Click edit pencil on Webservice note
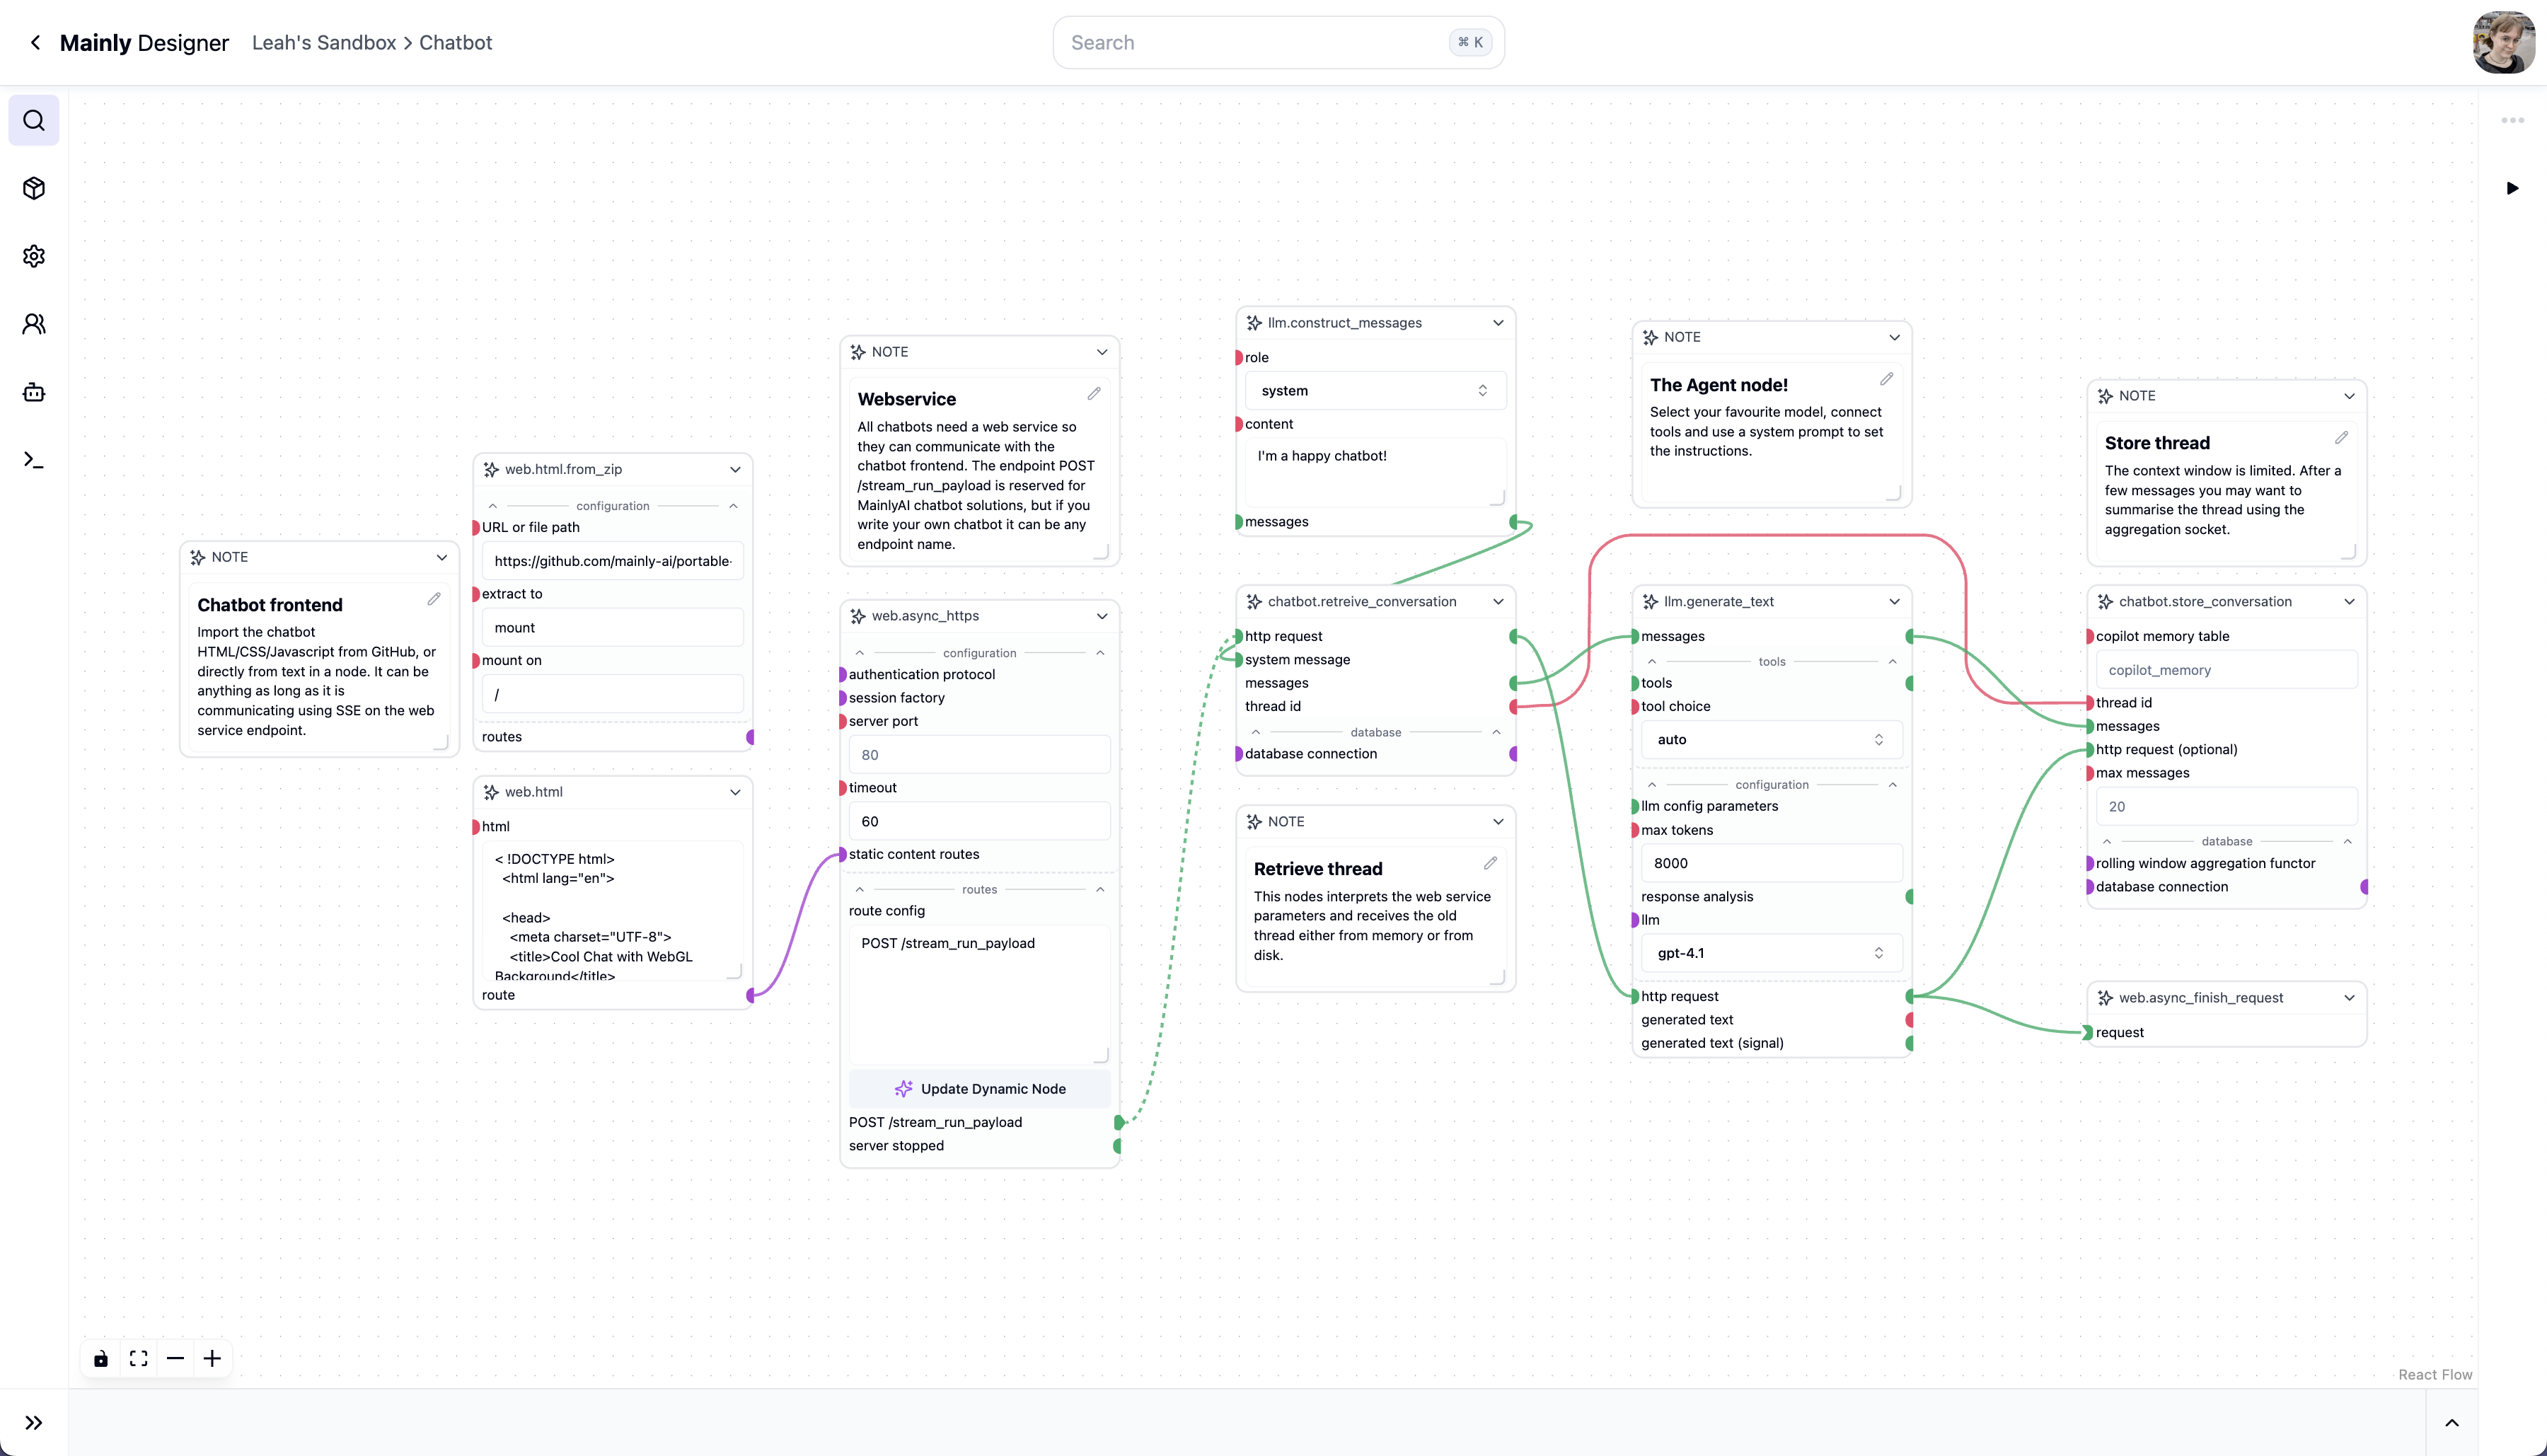Screen dimensions: 2547x1456 click(1094, 394)
